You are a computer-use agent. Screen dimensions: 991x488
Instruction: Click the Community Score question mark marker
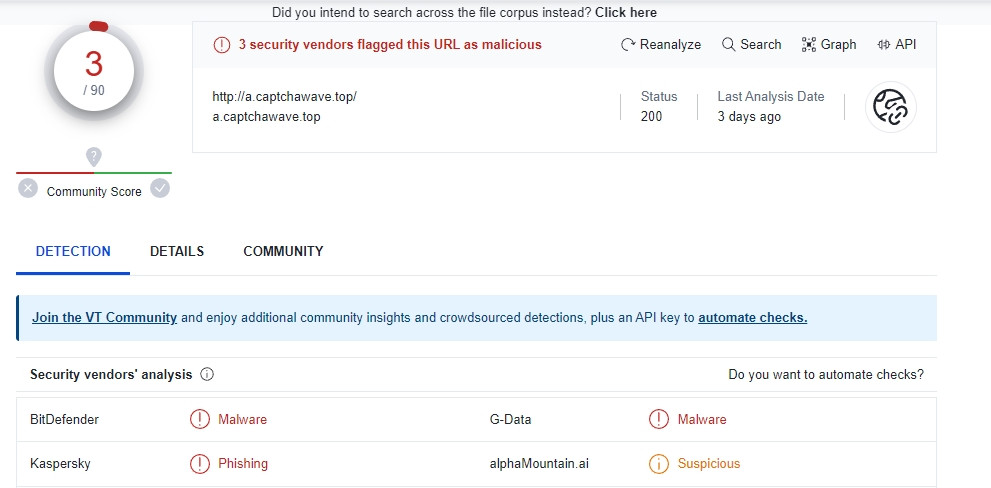(x=94, y=156)
